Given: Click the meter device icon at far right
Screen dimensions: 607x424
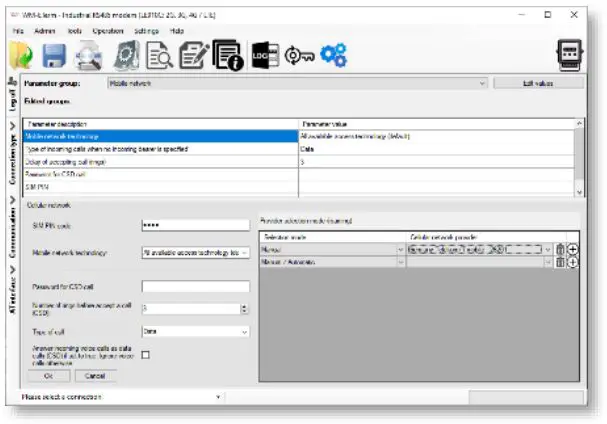Looking at the screenshot, I should pyautogui.click(x=569, y=55).
